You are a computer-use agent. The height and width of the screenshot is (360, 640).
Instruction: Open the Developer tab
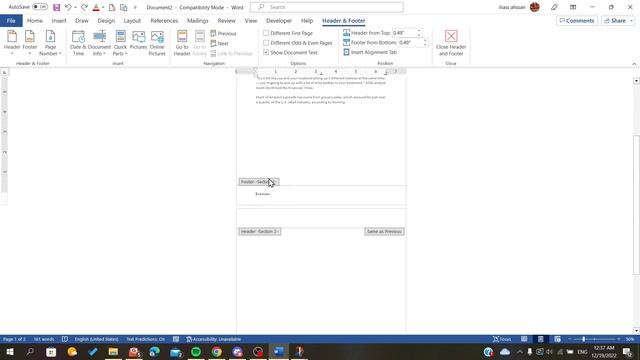click(x=279, y=20)
